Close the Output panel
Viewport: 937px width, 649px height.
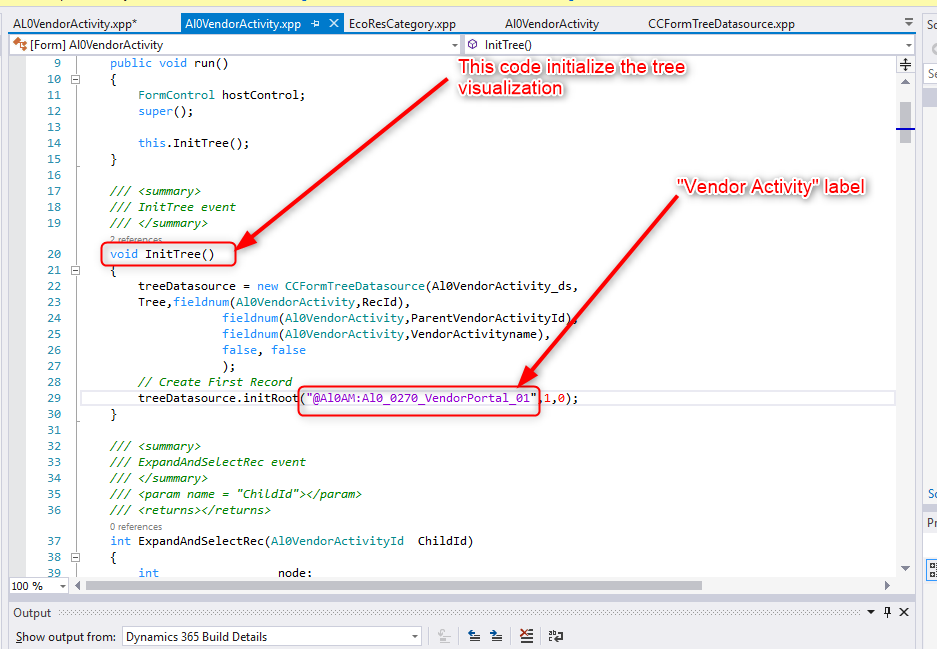tap(904, 612)
